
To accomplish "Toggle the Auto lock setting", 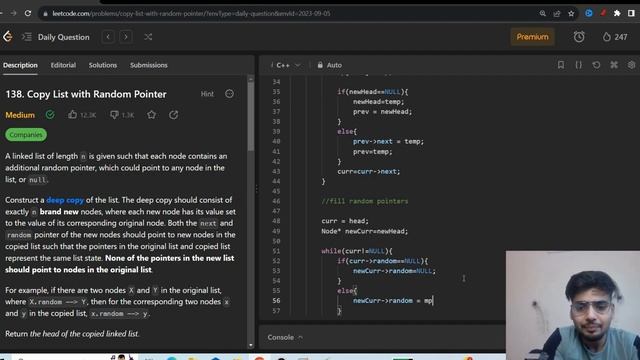I will tap(330, 65).
